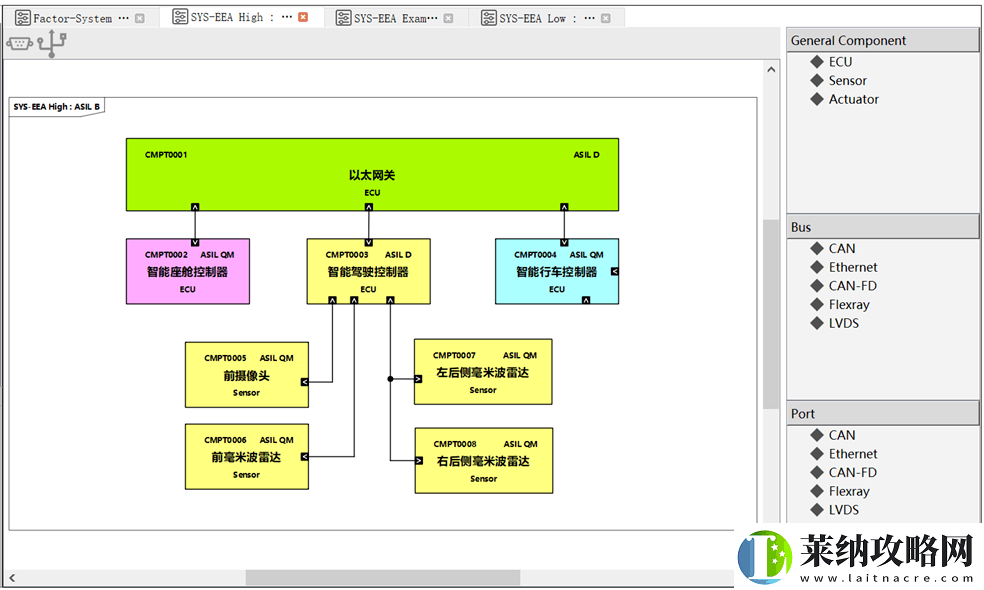This screenshot has height=590, width=984.
Task: Pick the LVDS diamond icon under Bus
Action: click(816, 323)
